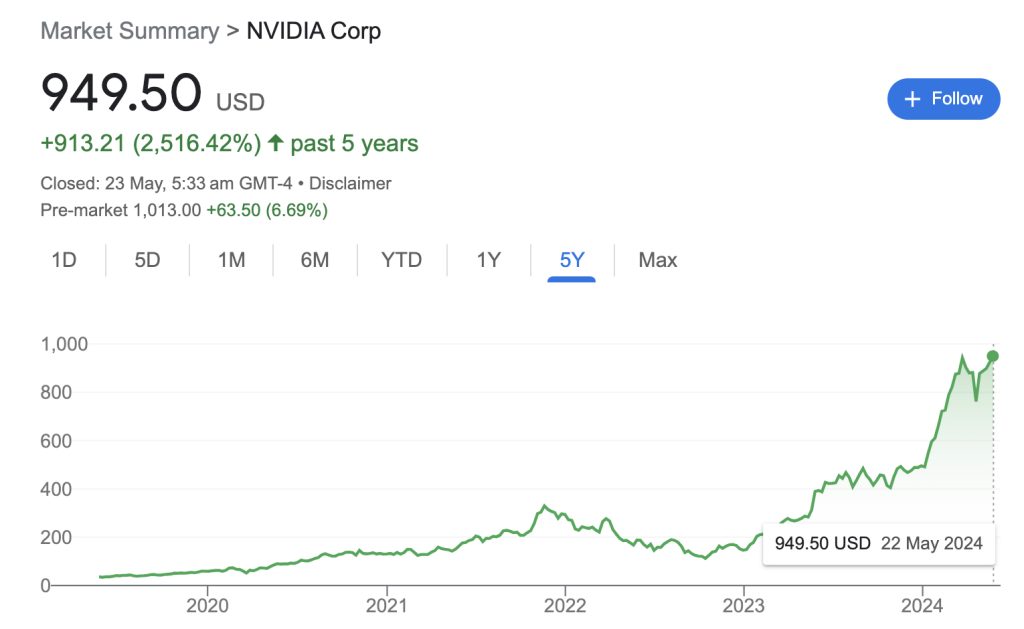The image size is (1024, 629).
Task: Click the 2020 label on x-axis
Action: click(x=208, y=606)
